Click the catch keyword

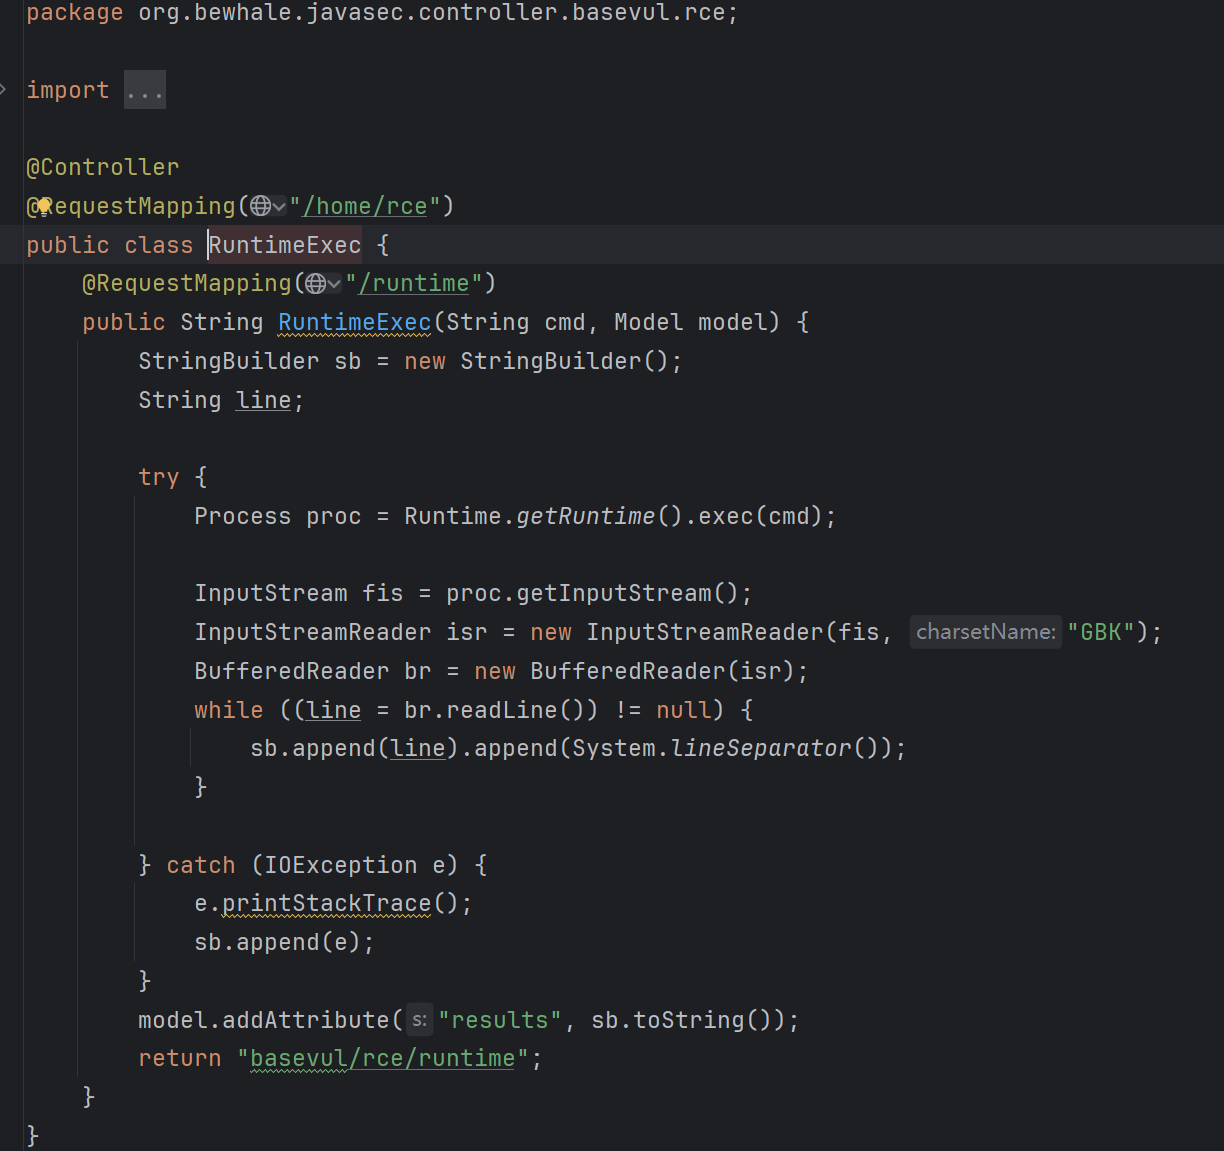(x=201, y=865)
